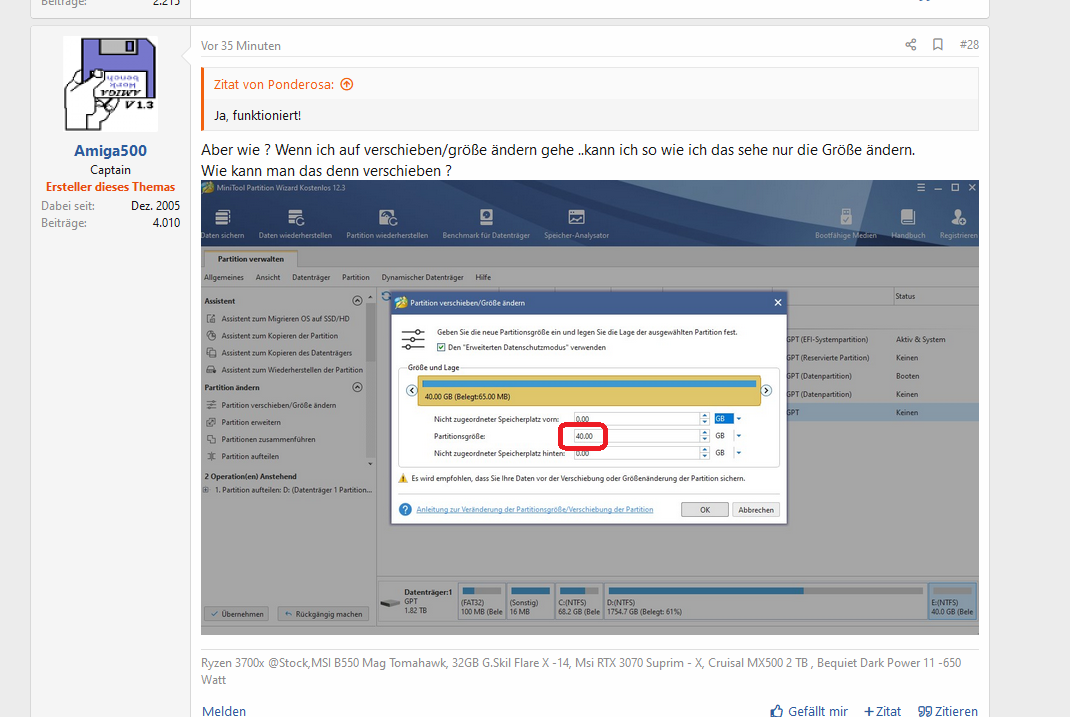Jump to the quoted Ponderosa post via the arrow icon
Viewport: 1070px width, 717px height.
pyautogui.click(x=347, y=85)
